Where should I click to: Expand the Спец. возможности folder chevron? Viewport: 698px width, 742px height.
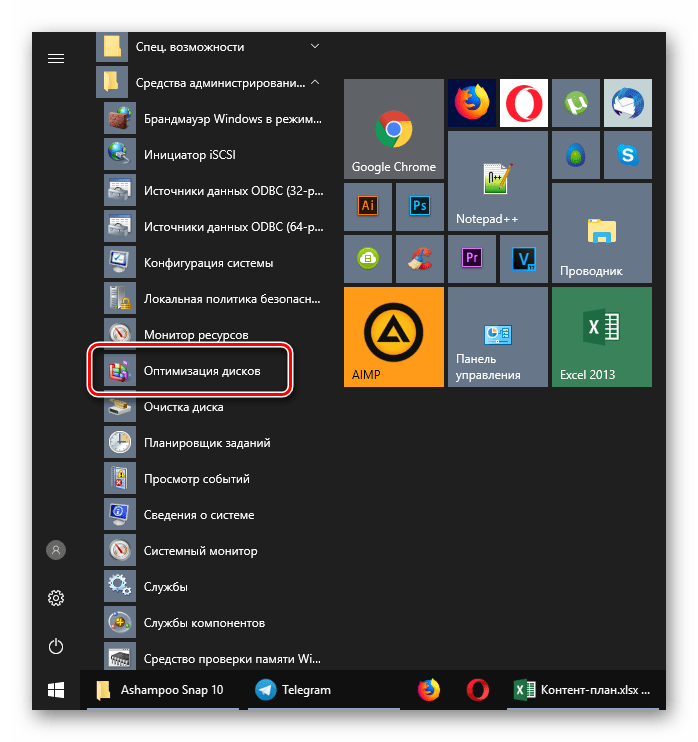(x=315, y=46)
